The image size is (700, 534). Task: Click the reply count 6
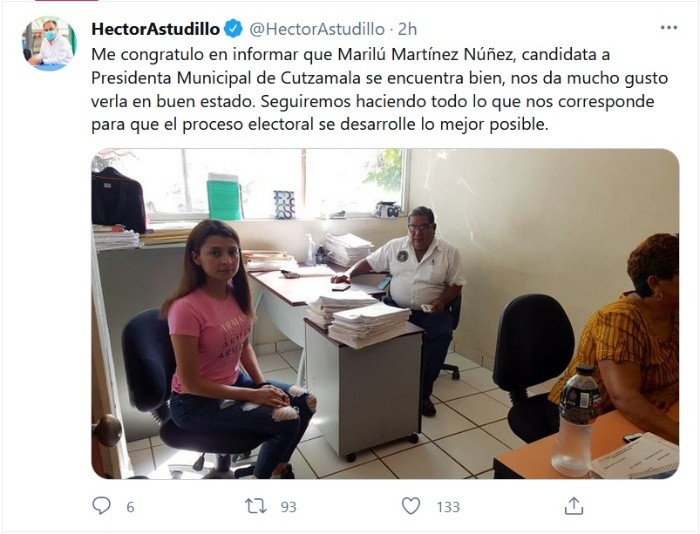click(x=130, y=507)
